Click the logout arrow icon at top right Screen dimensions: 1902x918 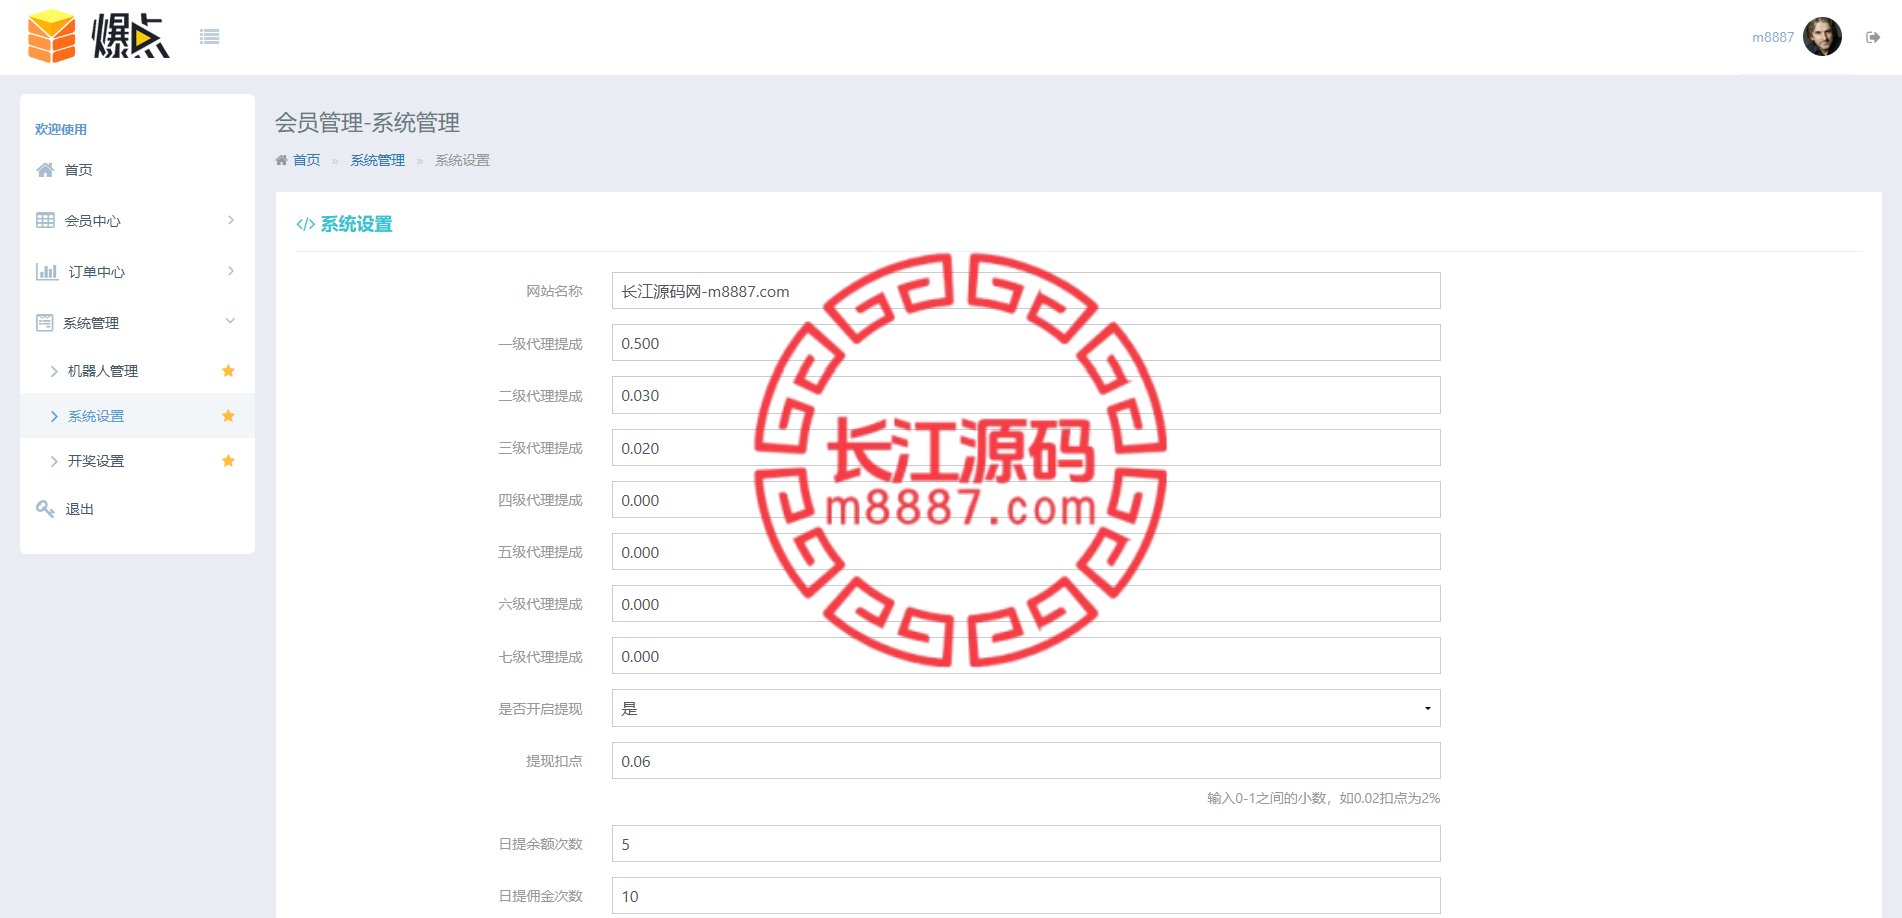[1873, 37]
